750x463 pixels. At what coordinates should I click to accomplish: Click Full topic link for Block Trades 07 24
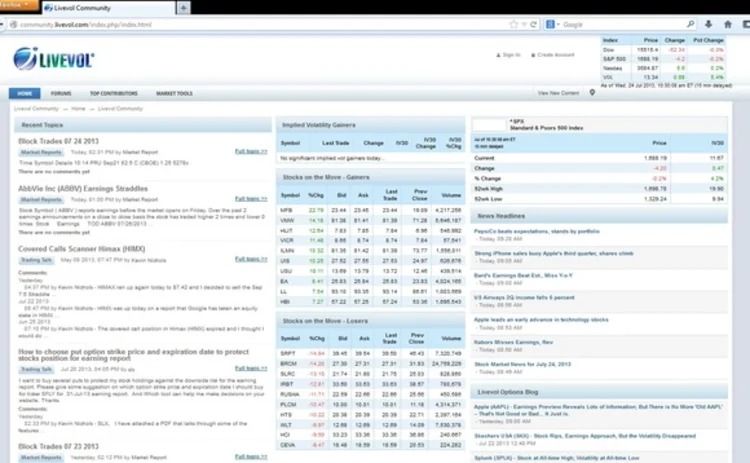tap(251, 151)
